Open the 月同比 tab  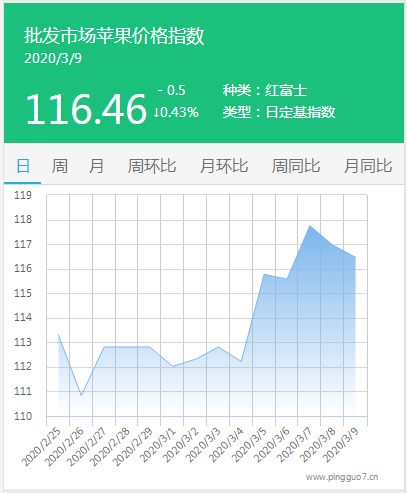click(368, 166)
